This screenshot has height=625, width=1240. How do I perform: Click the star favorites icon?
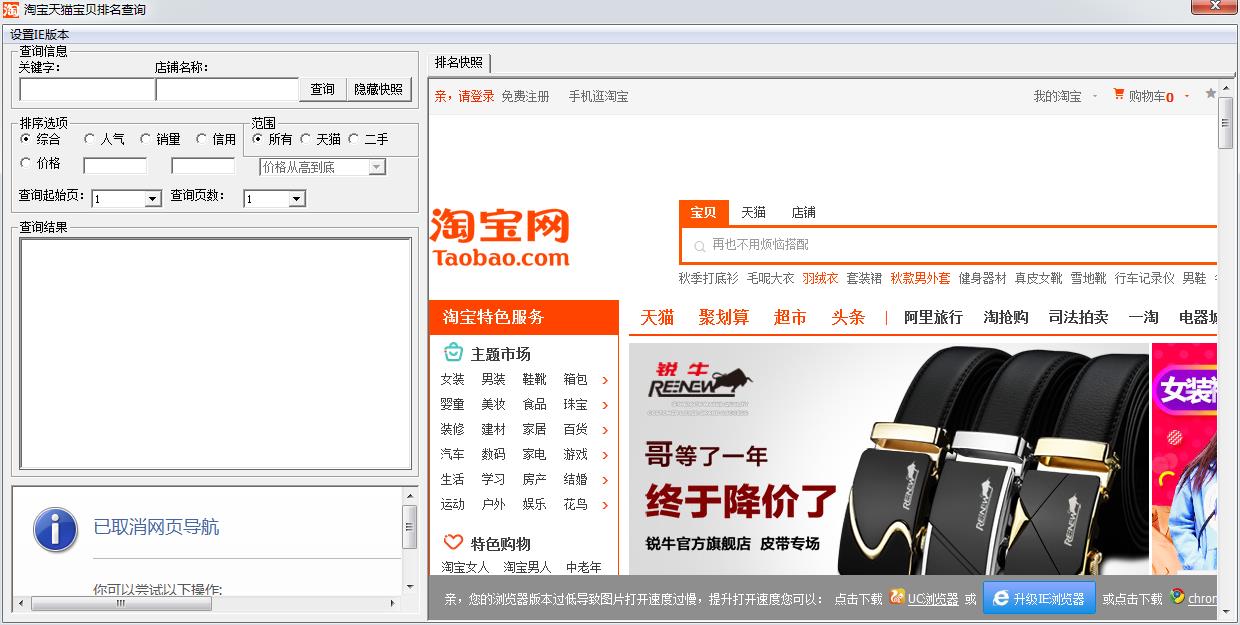(1211, 94)
